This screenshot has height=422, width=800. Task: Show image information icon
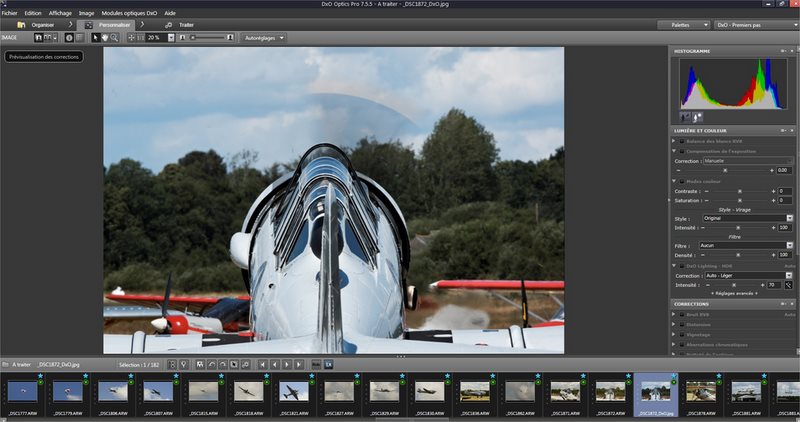(69, 38)
